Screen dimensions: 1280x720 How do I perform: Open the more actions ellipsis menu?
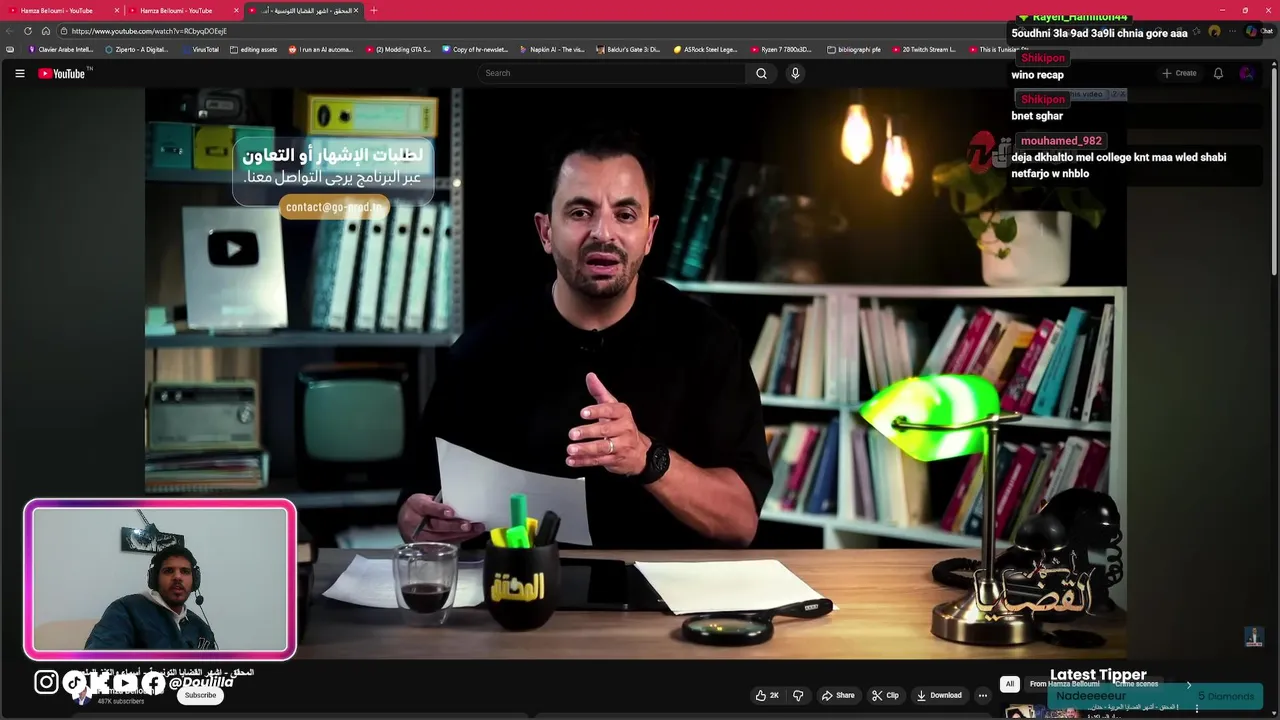click(x=983, y=695)
